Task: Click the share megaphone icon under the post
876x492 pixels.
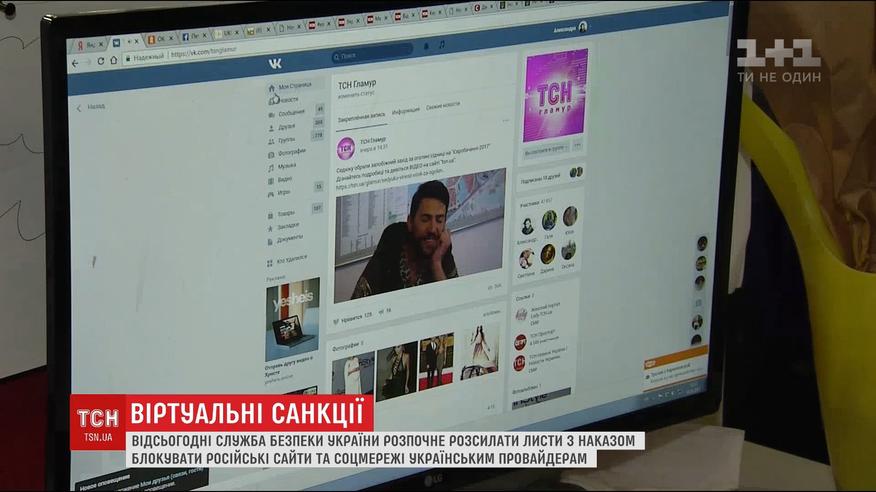Action: tap(382, 312)
